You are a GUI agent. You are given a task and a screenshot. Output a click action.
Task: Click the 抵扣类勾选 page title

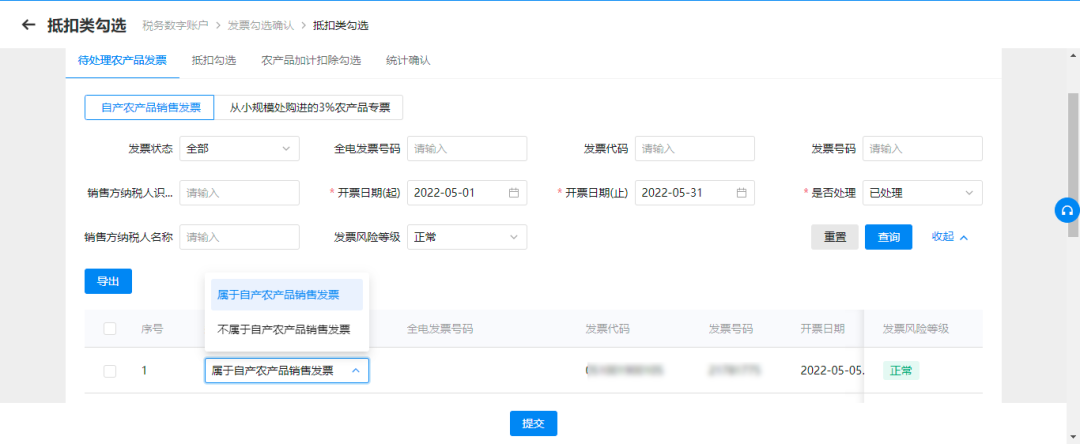(x=87, y=25)
